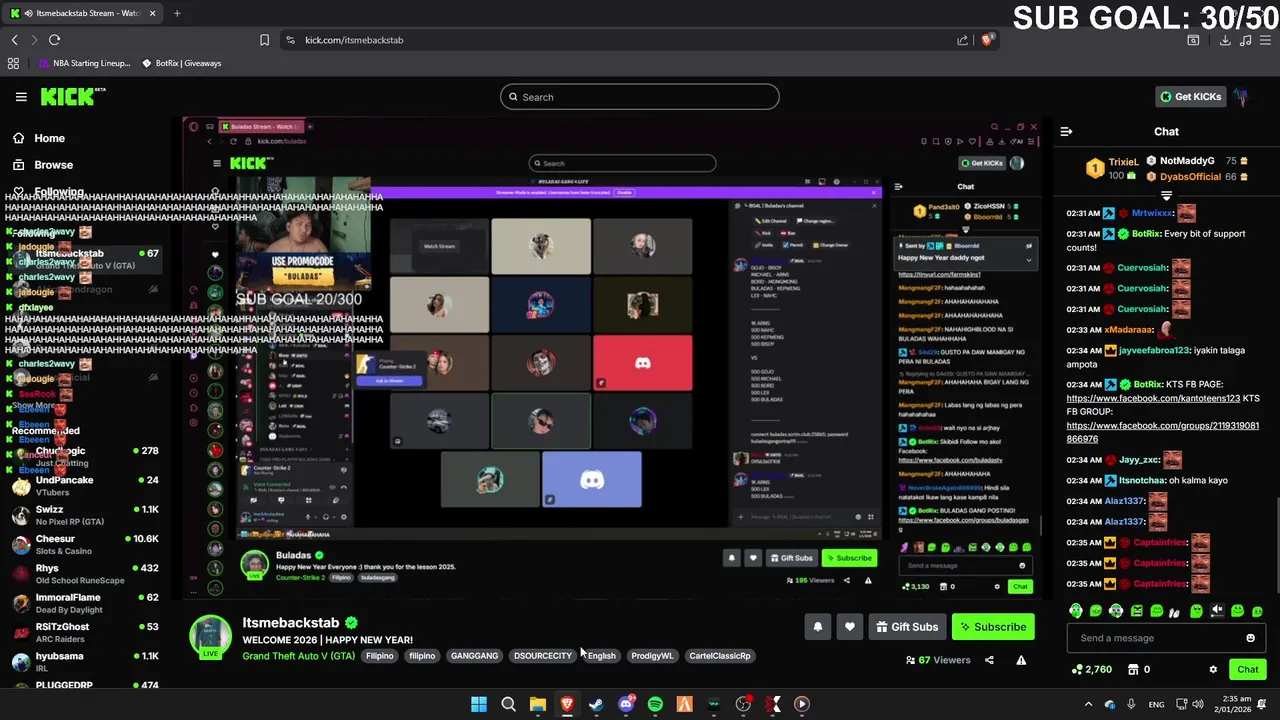Open taskbar Search
The width and height of the screenshot is (1280, 720).
(508, 704)
